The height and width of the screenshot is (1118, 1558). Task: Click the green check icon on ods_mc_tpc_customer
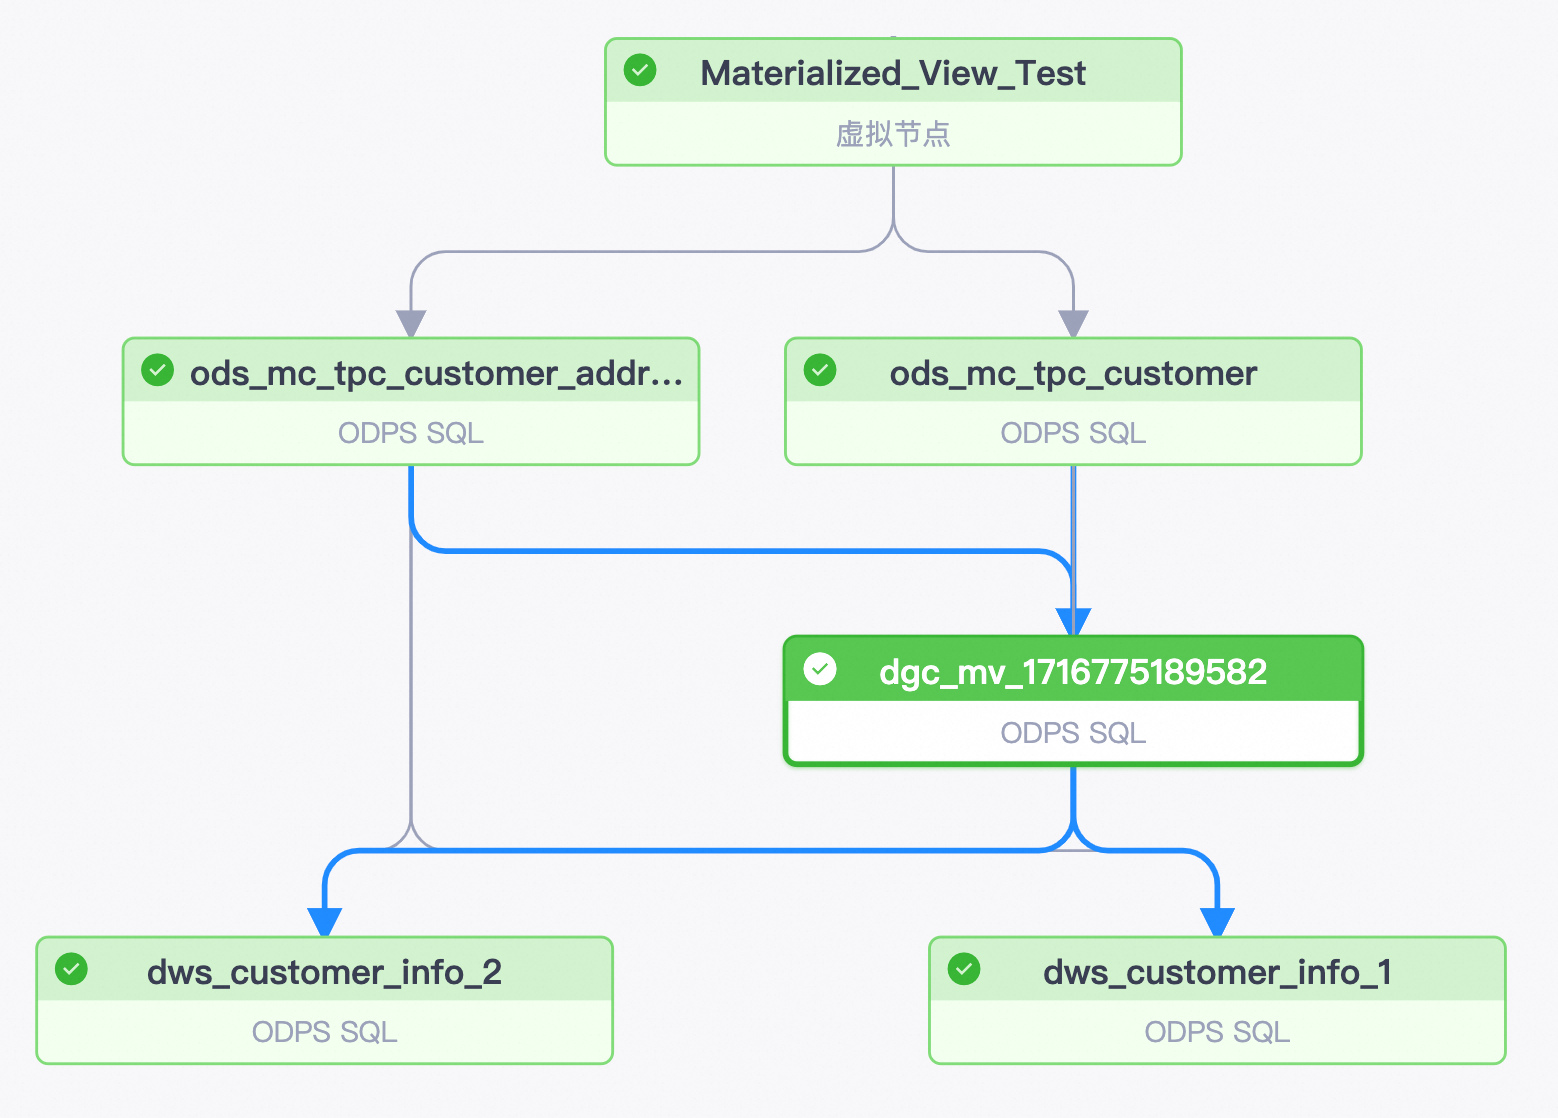pyautogui.click(x=820, y=370)
